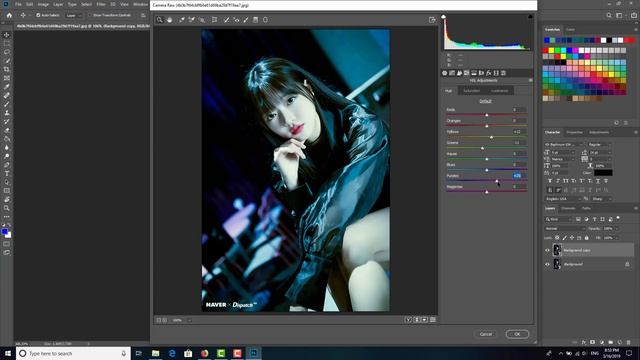Open the Basic panel icon
This screenshot has height=360, width=640.
[x=444, y=73]
